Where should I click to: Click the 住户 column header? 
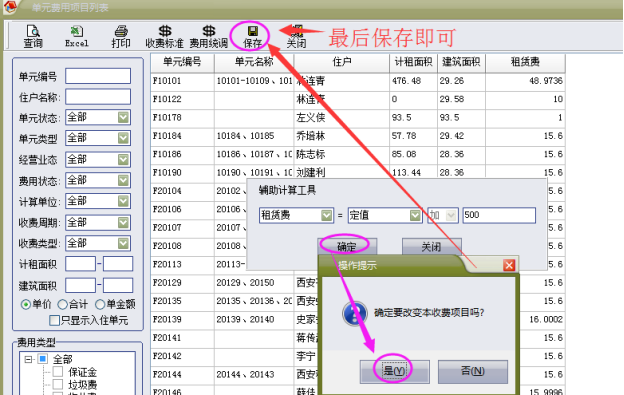coord(341,62)
